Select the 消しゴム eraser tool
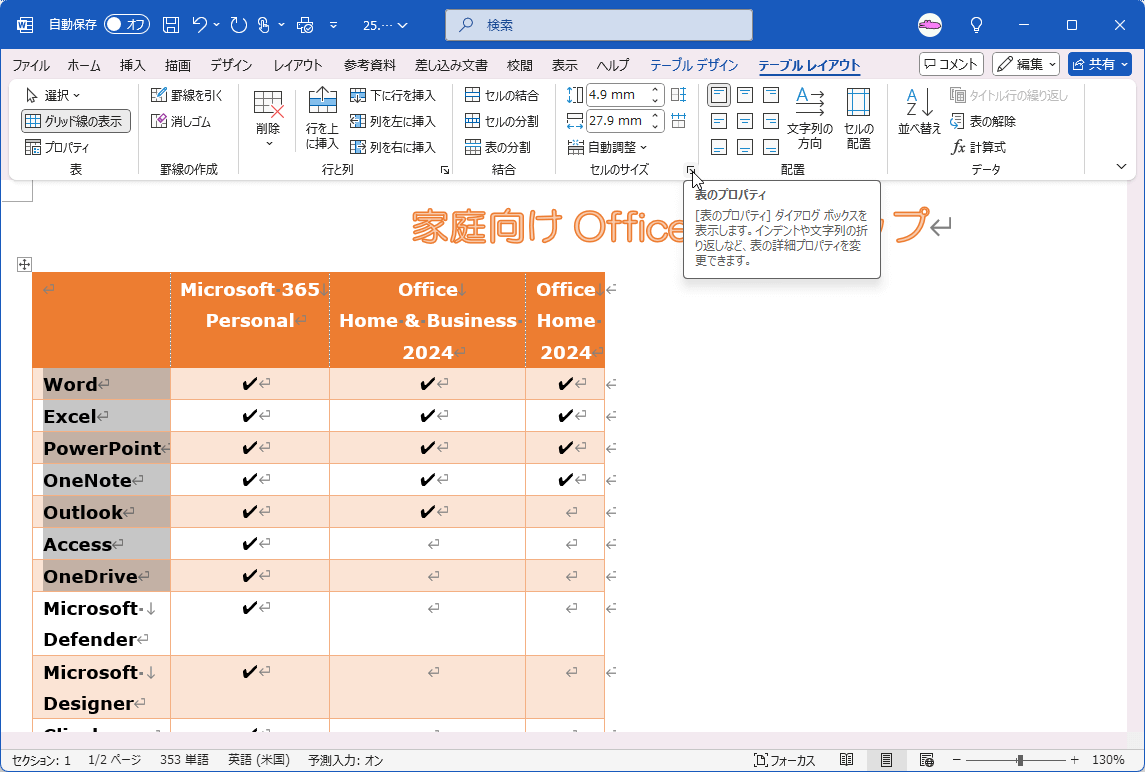The width and height of the screenshot is (1145, 772). click(181, 121)
